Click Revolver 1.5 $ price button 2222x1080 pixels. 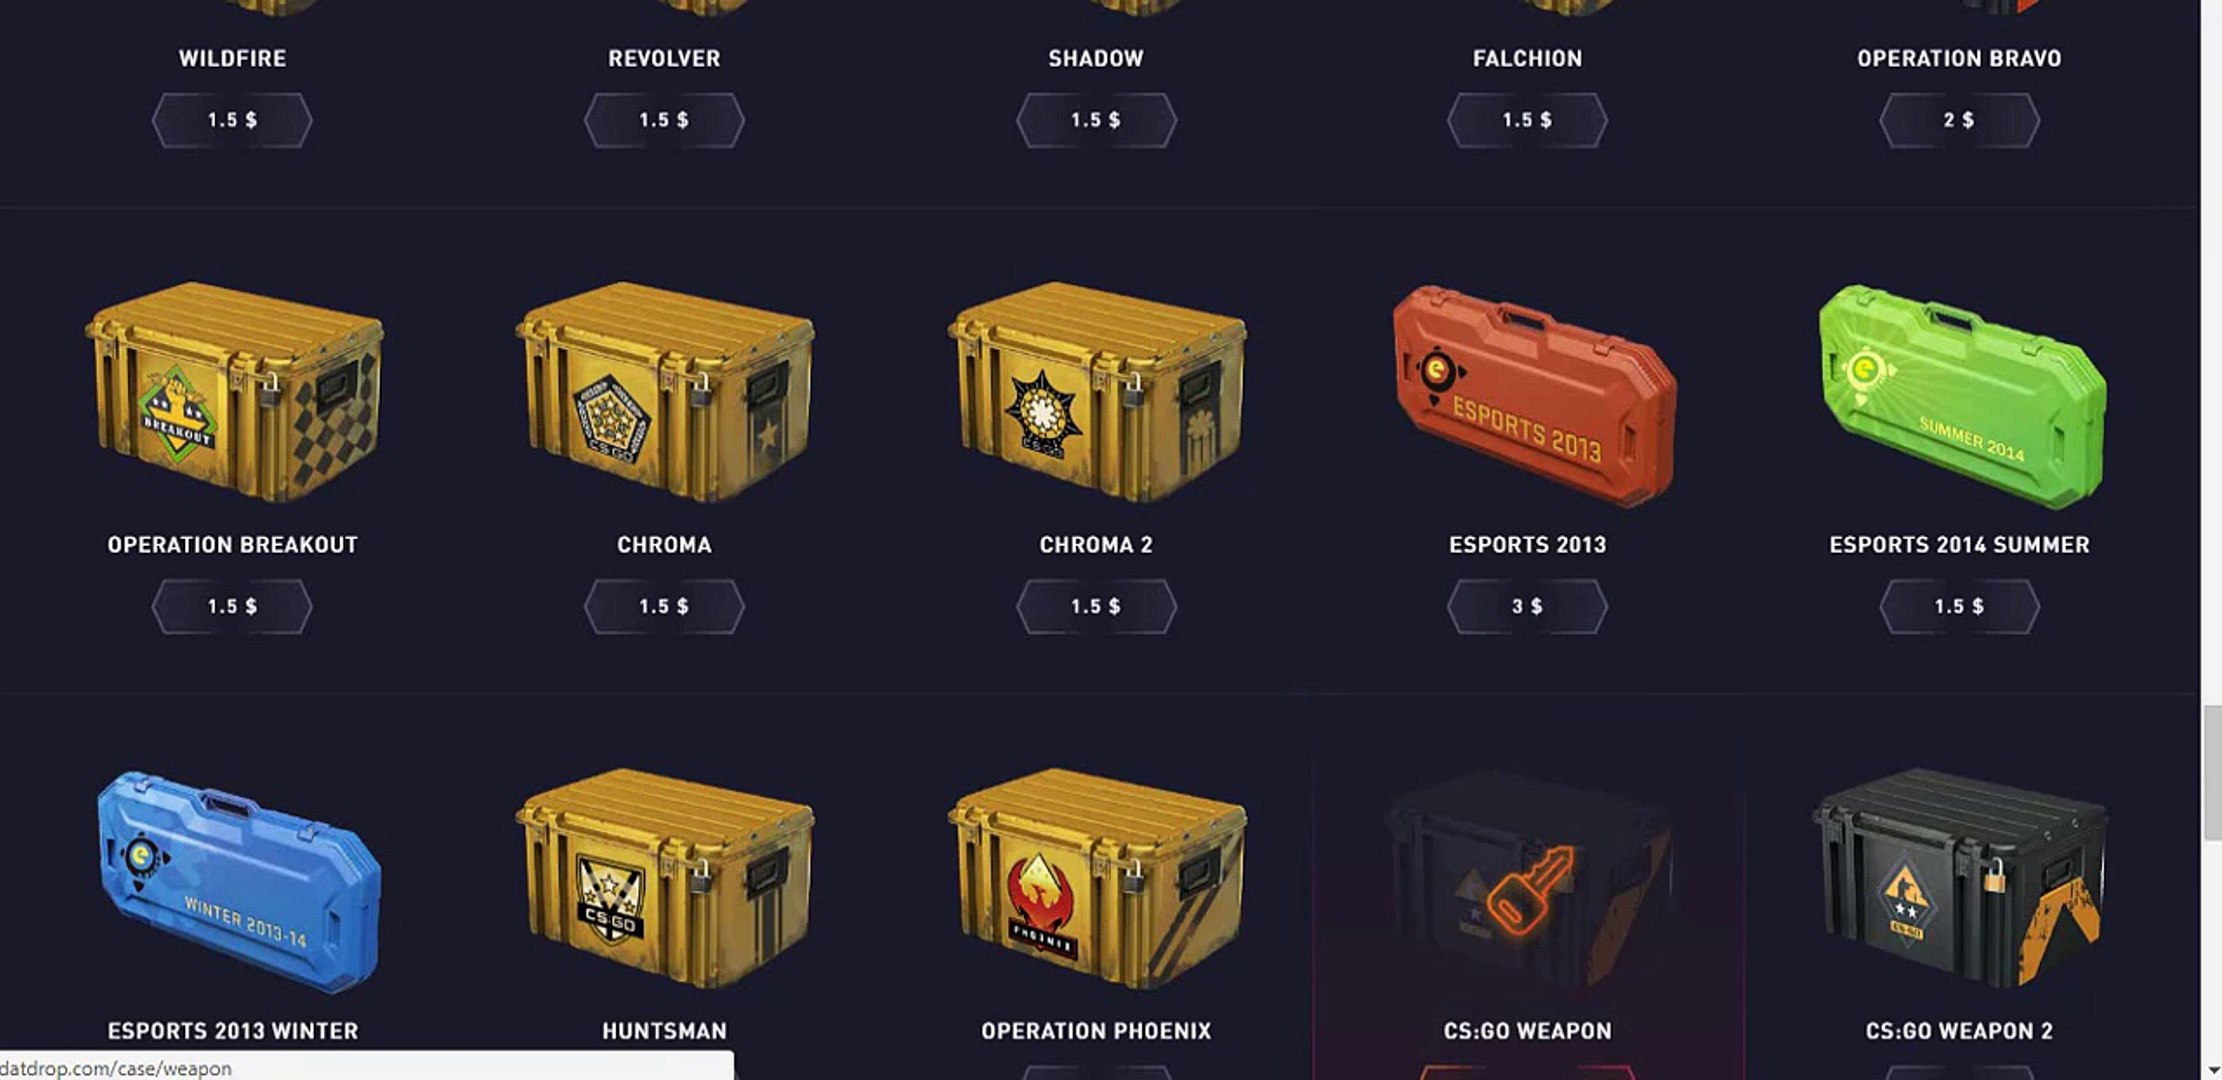coord(664,120)
